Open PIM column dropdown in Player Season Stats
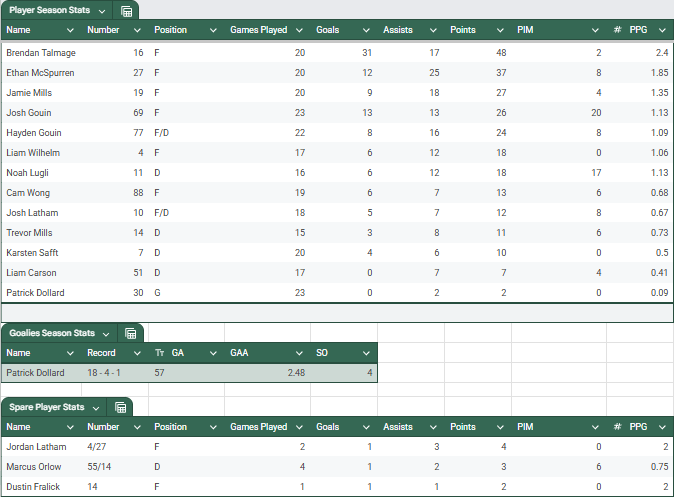Screen dimensions: 674x497 tap(596, 30)
